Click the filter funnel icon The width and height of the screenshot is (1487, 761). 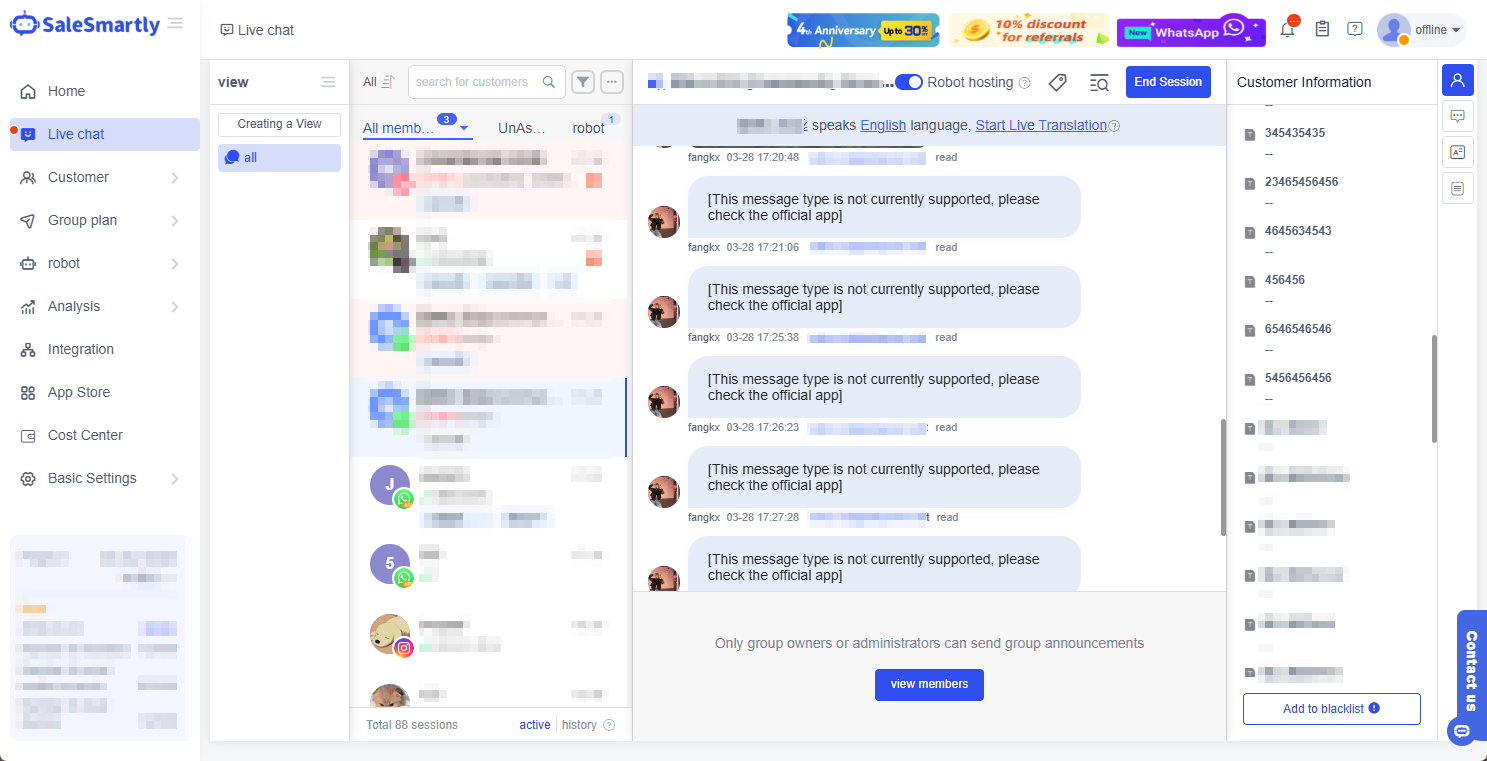coord(583,82)
